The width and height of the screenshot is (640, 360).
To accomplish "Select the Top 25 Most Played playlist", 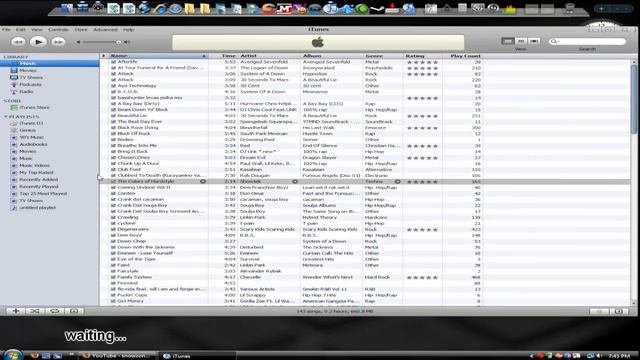I will pyautogui.click(x=43, y=193).
